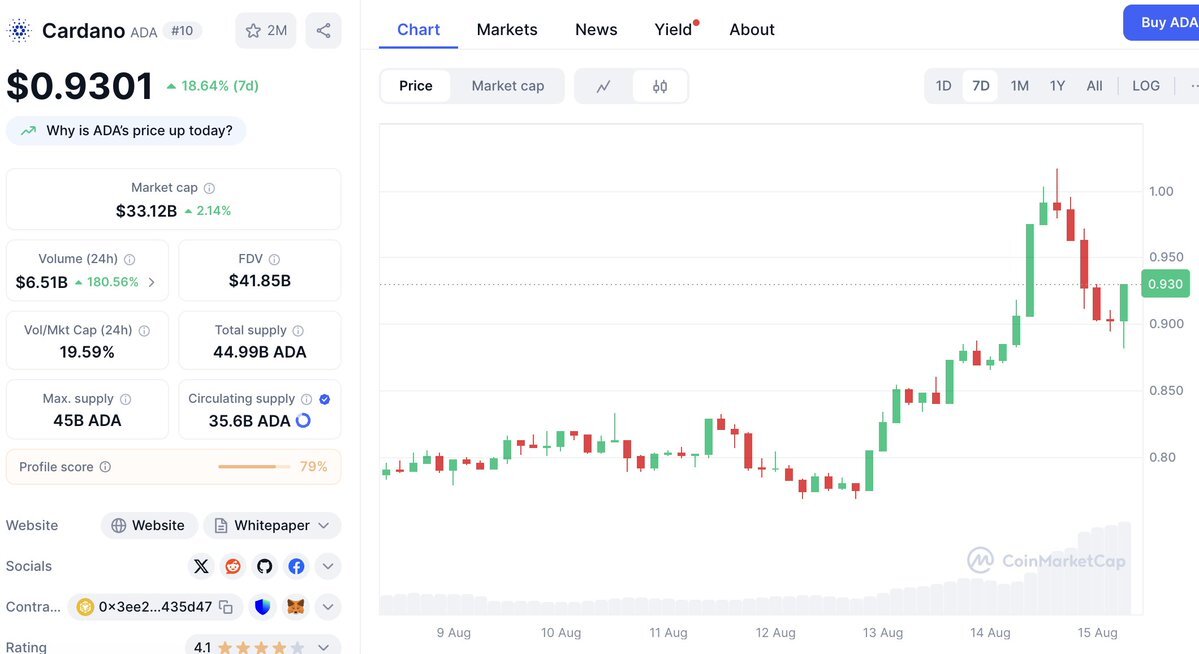This screenshot has height=654, width=1199.
Task: Click the 0x3ee2...435d47 contract address
Action: pyautogui.click(x=155, y=607)
